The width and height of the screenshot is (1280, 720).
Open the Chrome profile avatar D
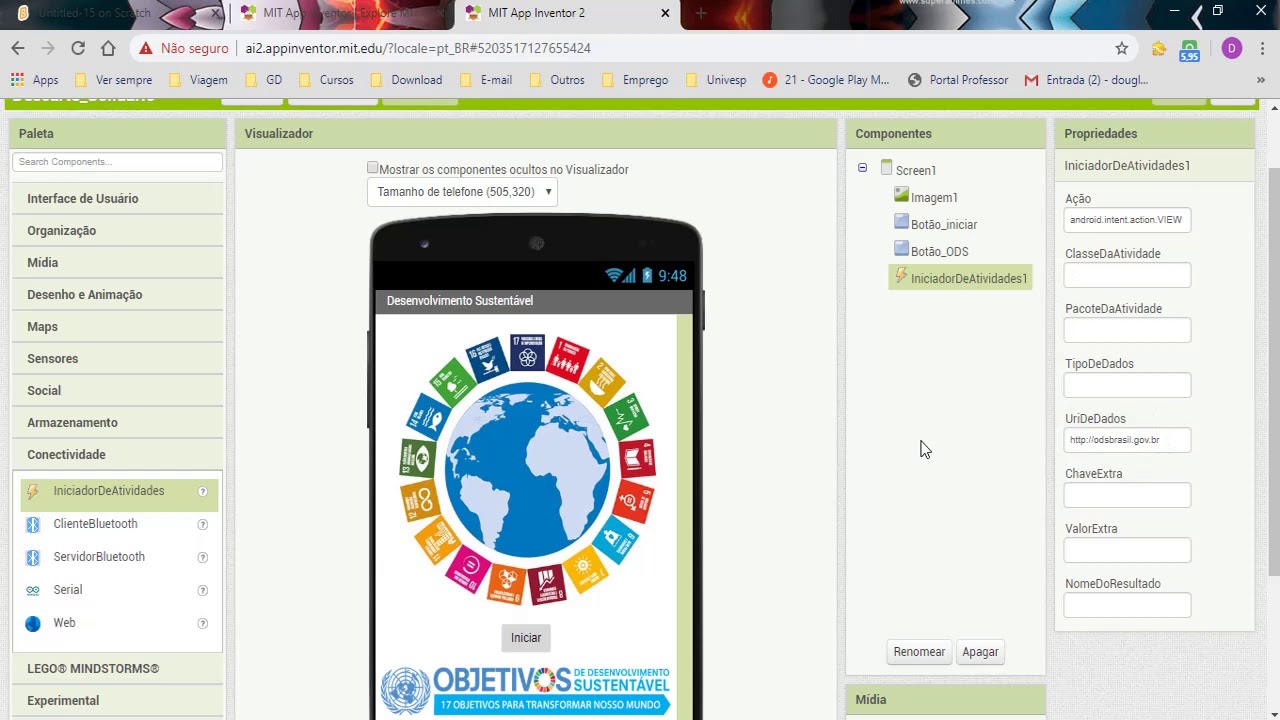point(1231,48)
